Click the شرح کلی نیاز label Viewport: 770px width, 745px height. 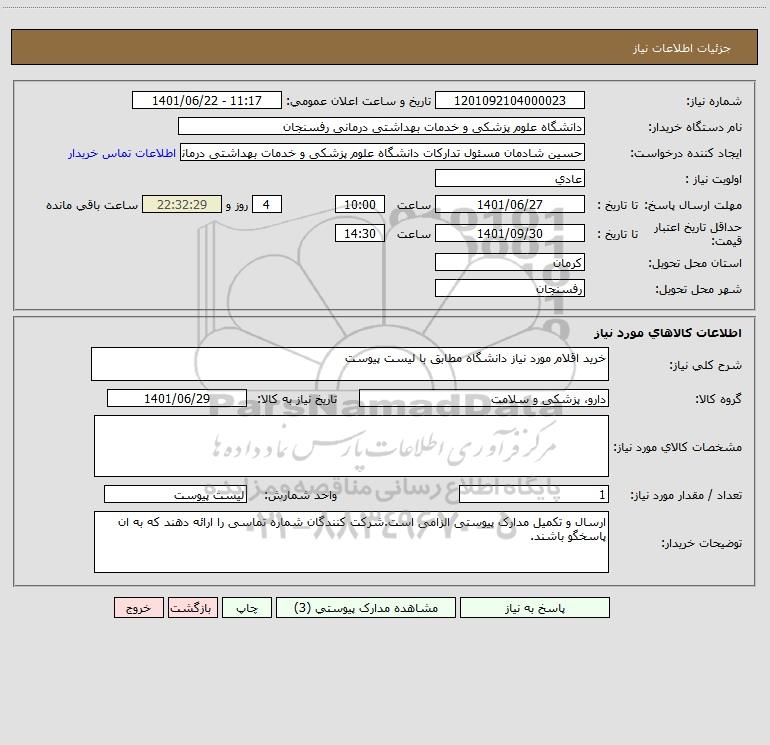pyautogui.click(x=706, y=365)
